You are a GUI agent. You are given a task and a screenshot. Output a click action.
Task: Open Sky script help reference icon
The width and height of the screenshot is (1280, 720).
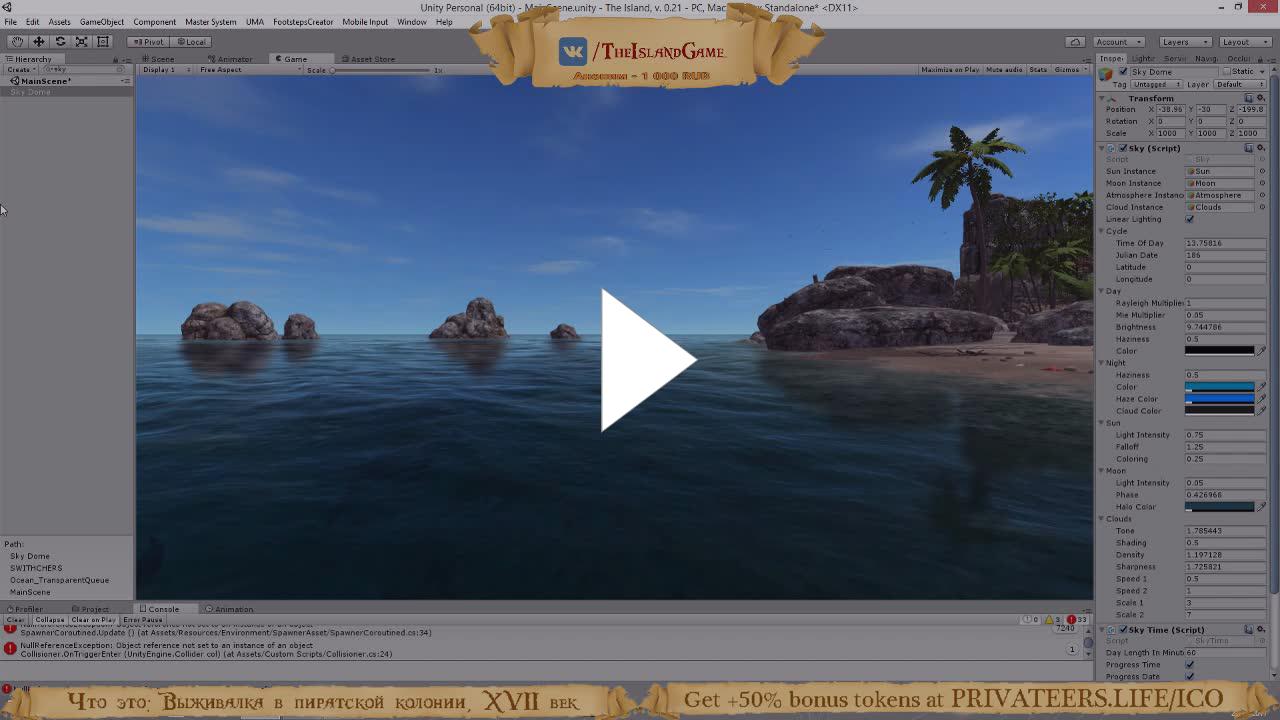(x=1248, y=148)
